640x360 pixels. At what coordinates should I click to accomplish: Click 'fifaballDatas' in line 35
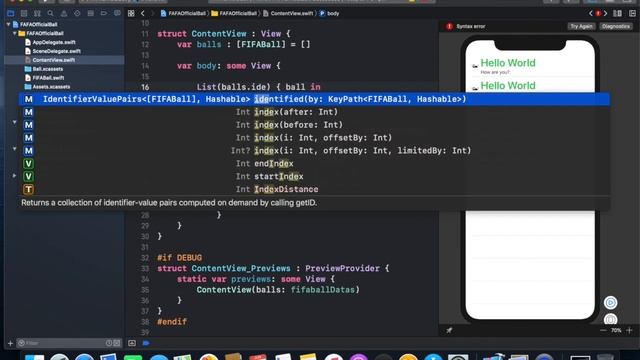[x=322, y=290]
